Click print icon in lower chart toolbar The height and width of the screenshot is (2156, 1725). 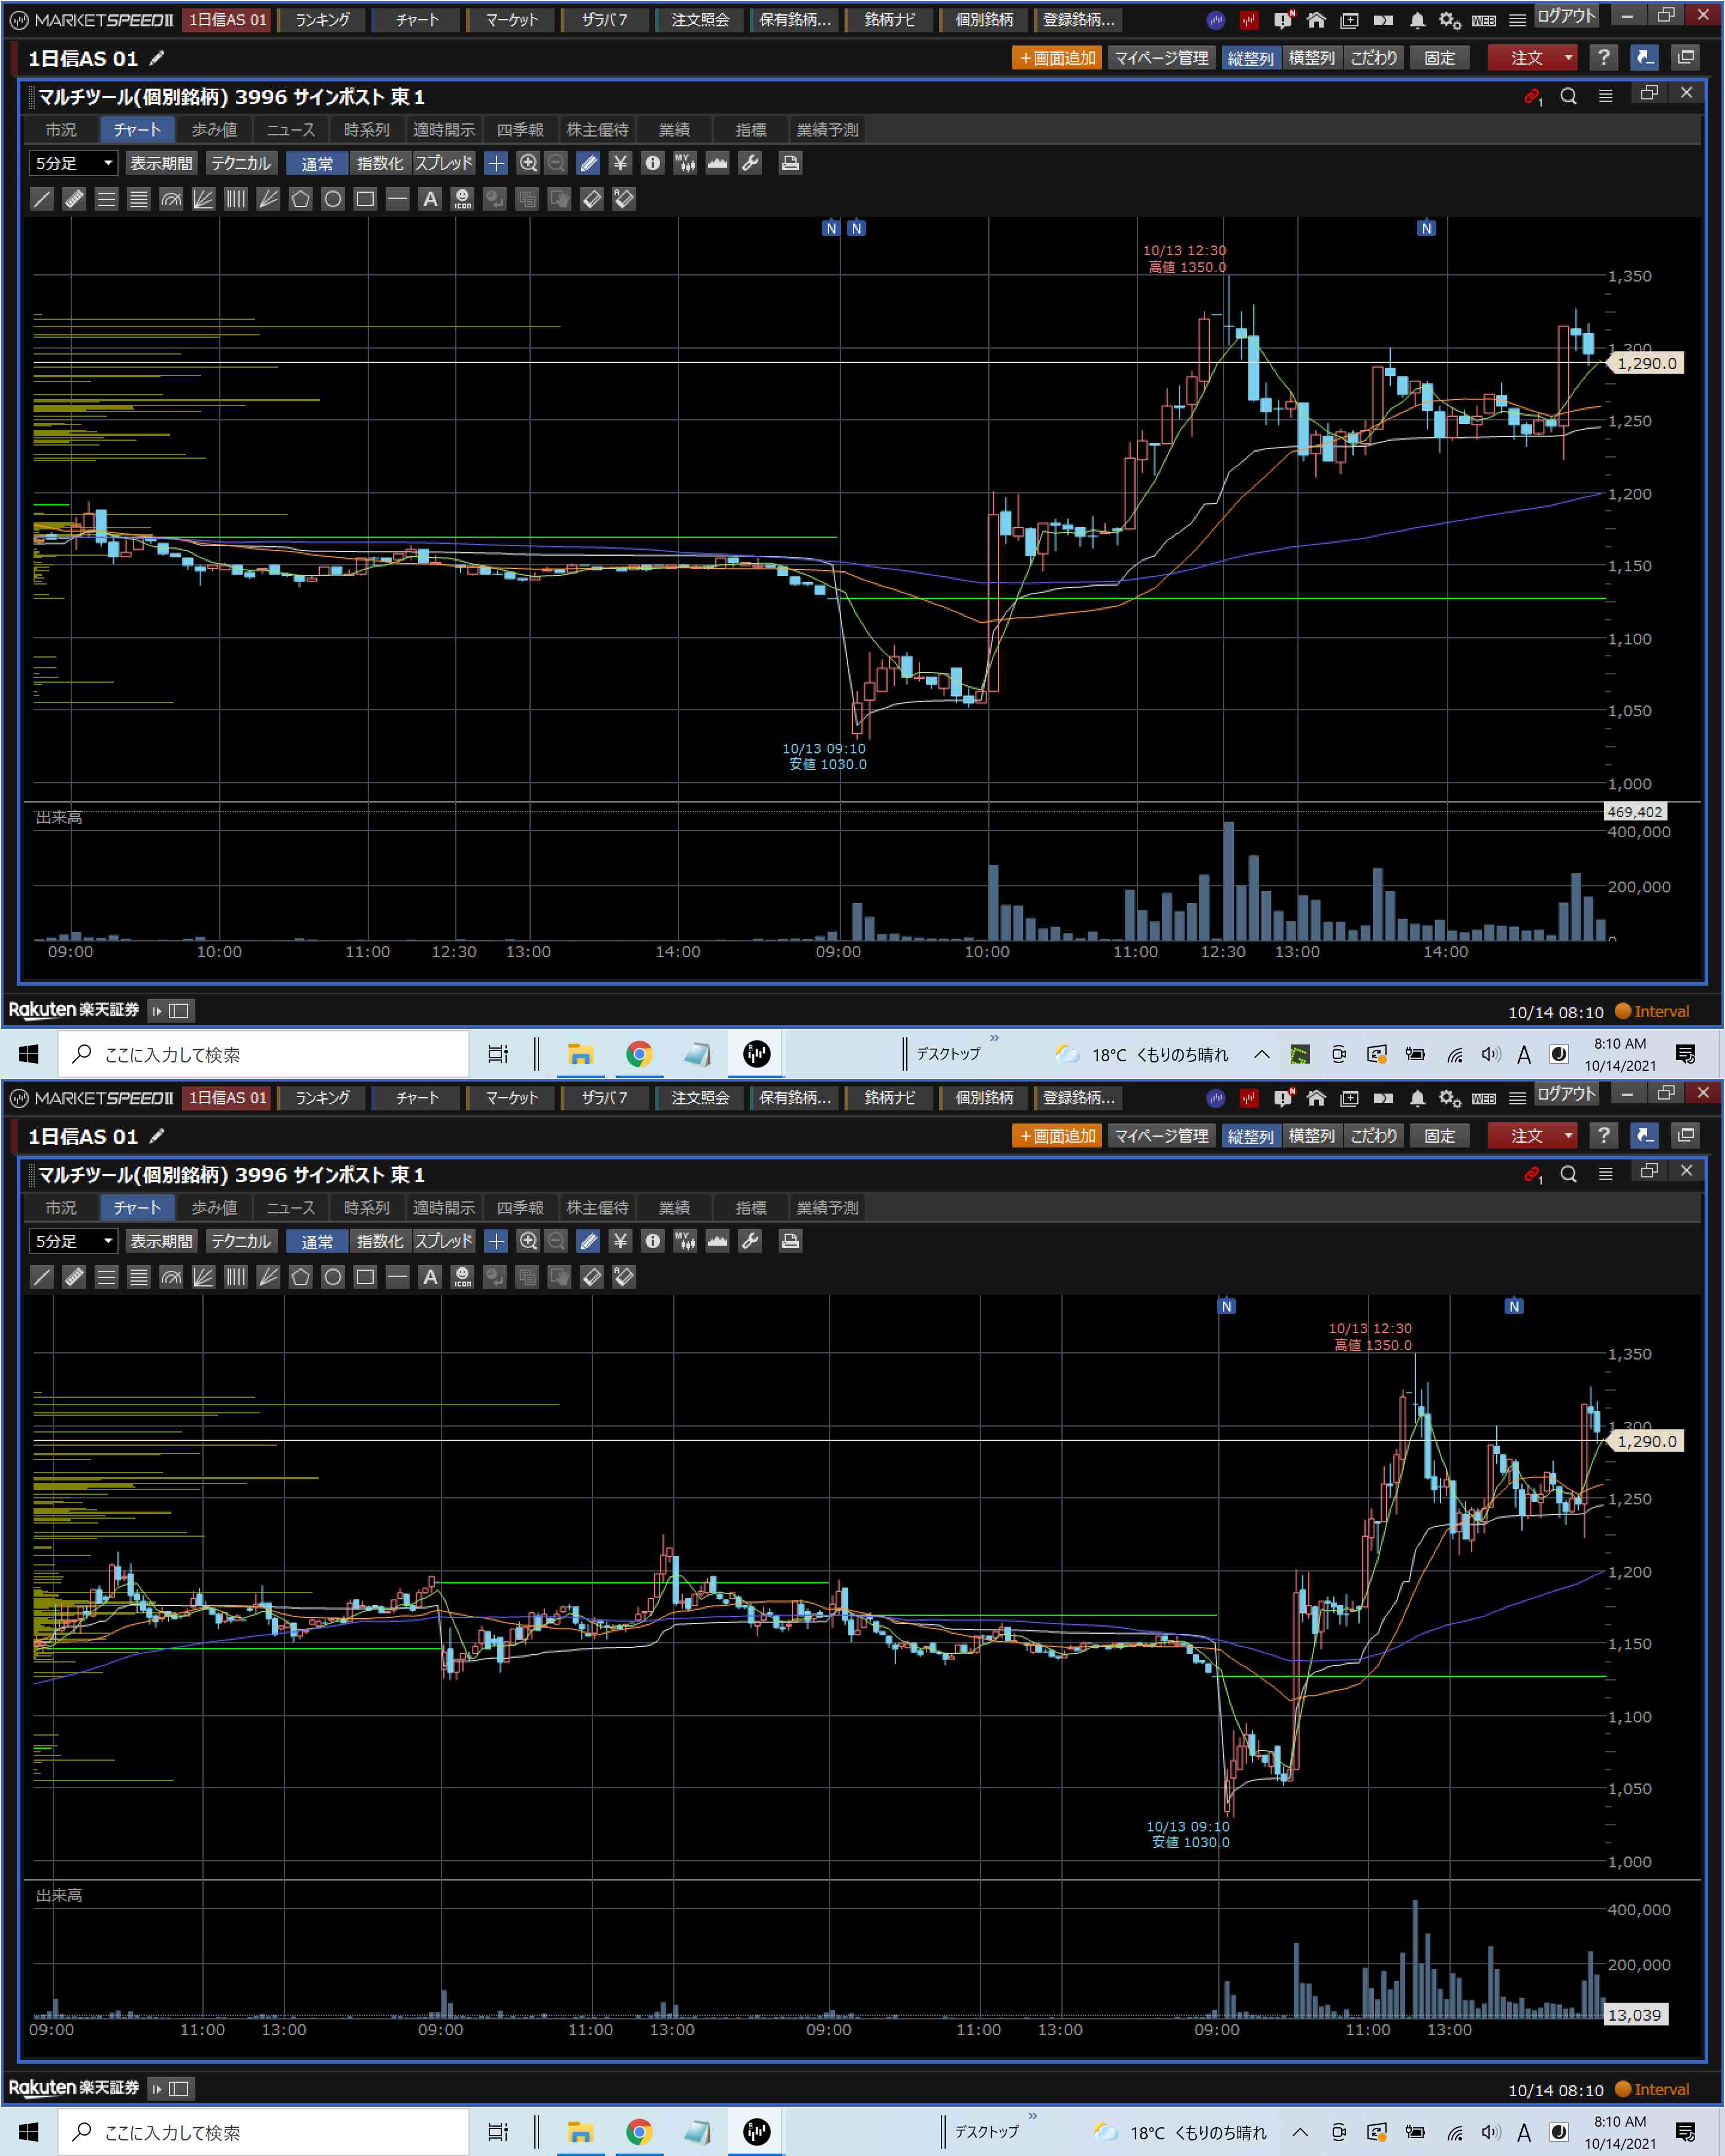[x=790, y=1241]
